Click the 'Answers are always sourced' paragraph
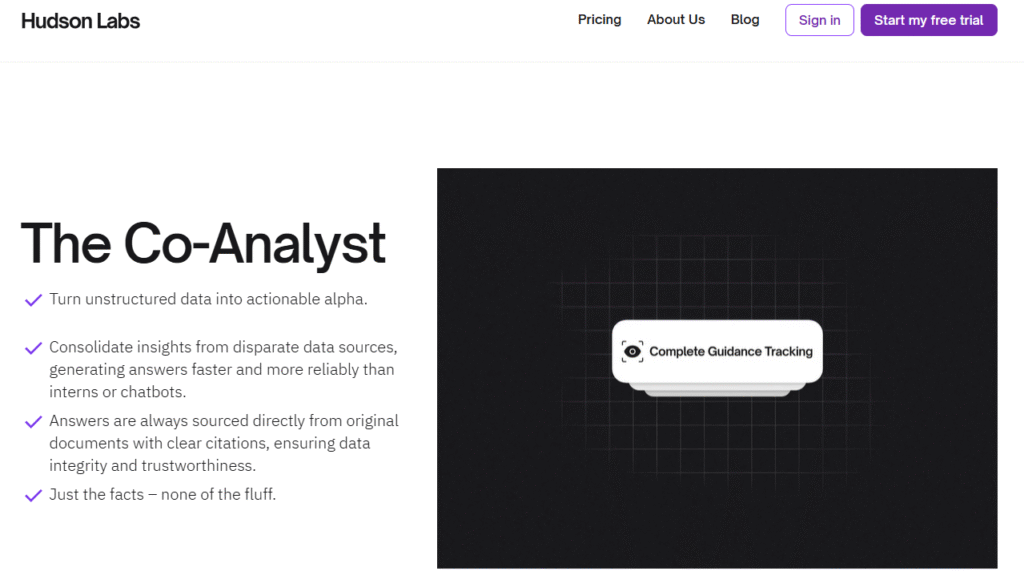 tap(224, 443)
